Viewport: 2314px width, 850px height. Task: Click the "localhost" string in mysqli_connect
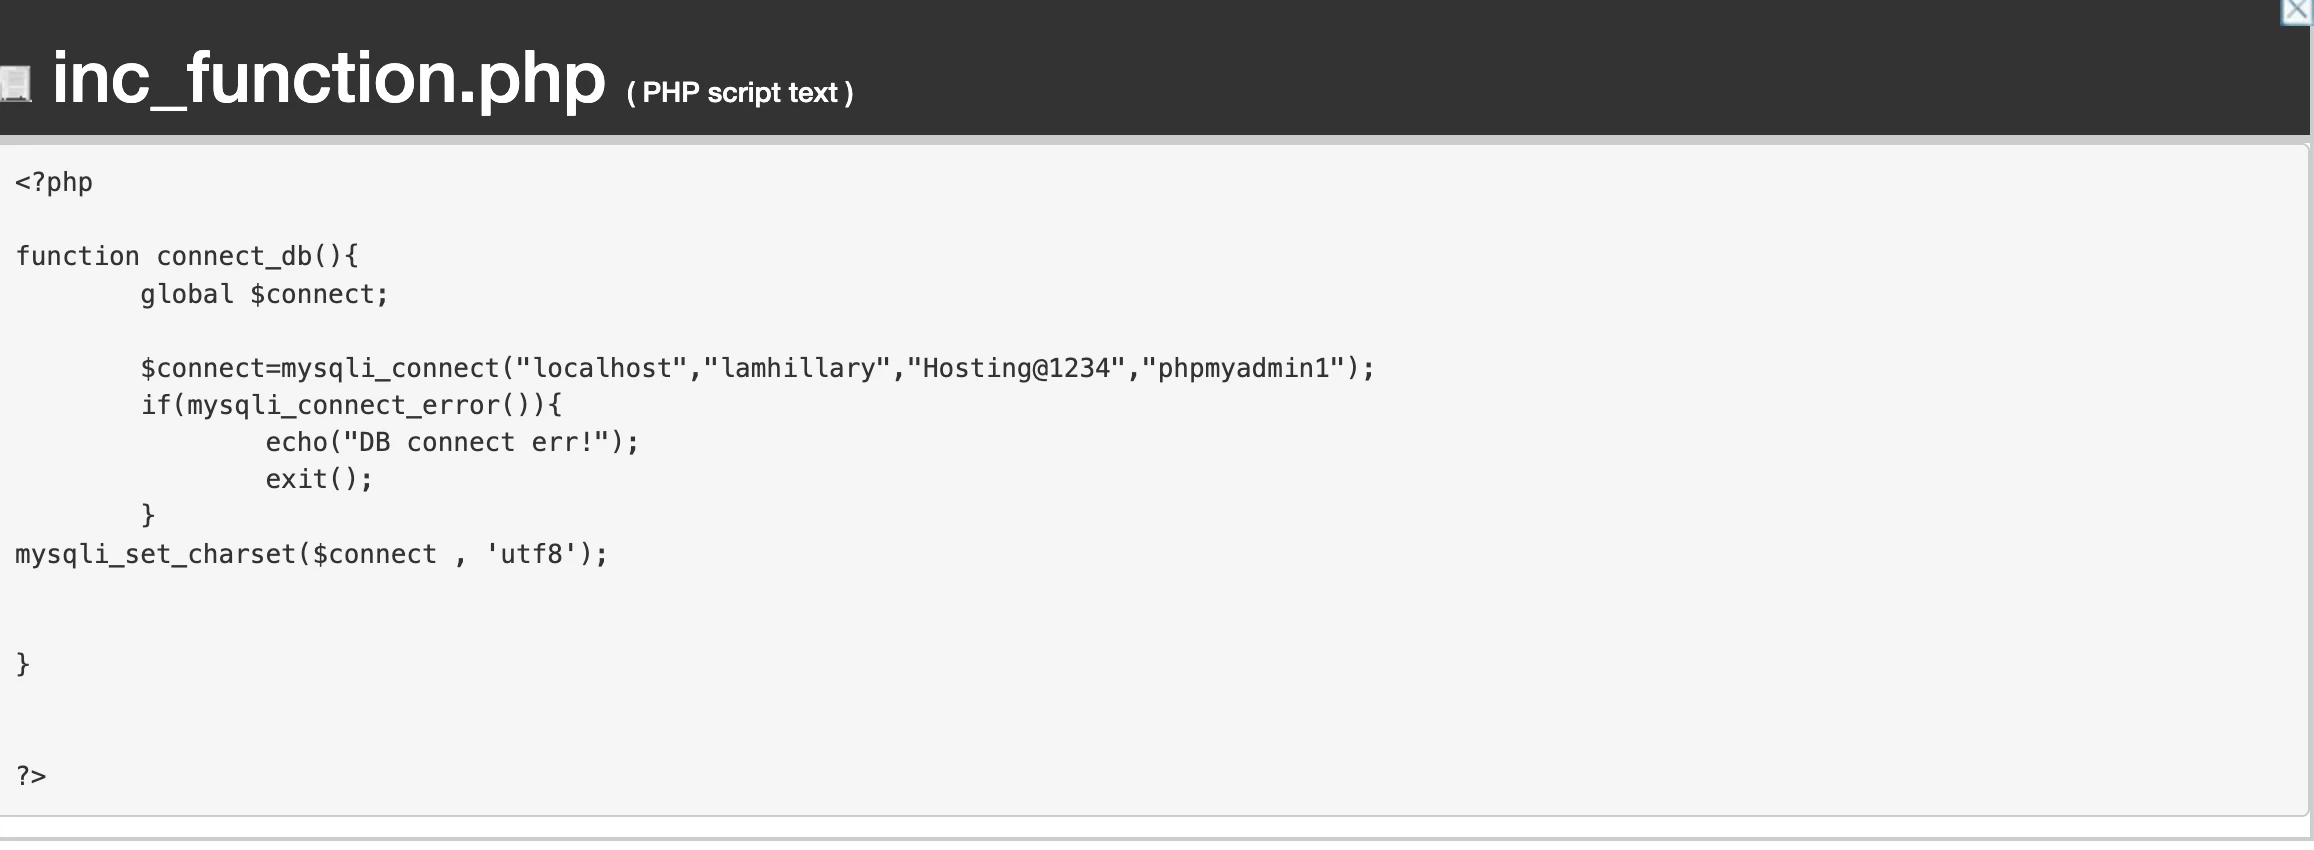tap(602, 368)
